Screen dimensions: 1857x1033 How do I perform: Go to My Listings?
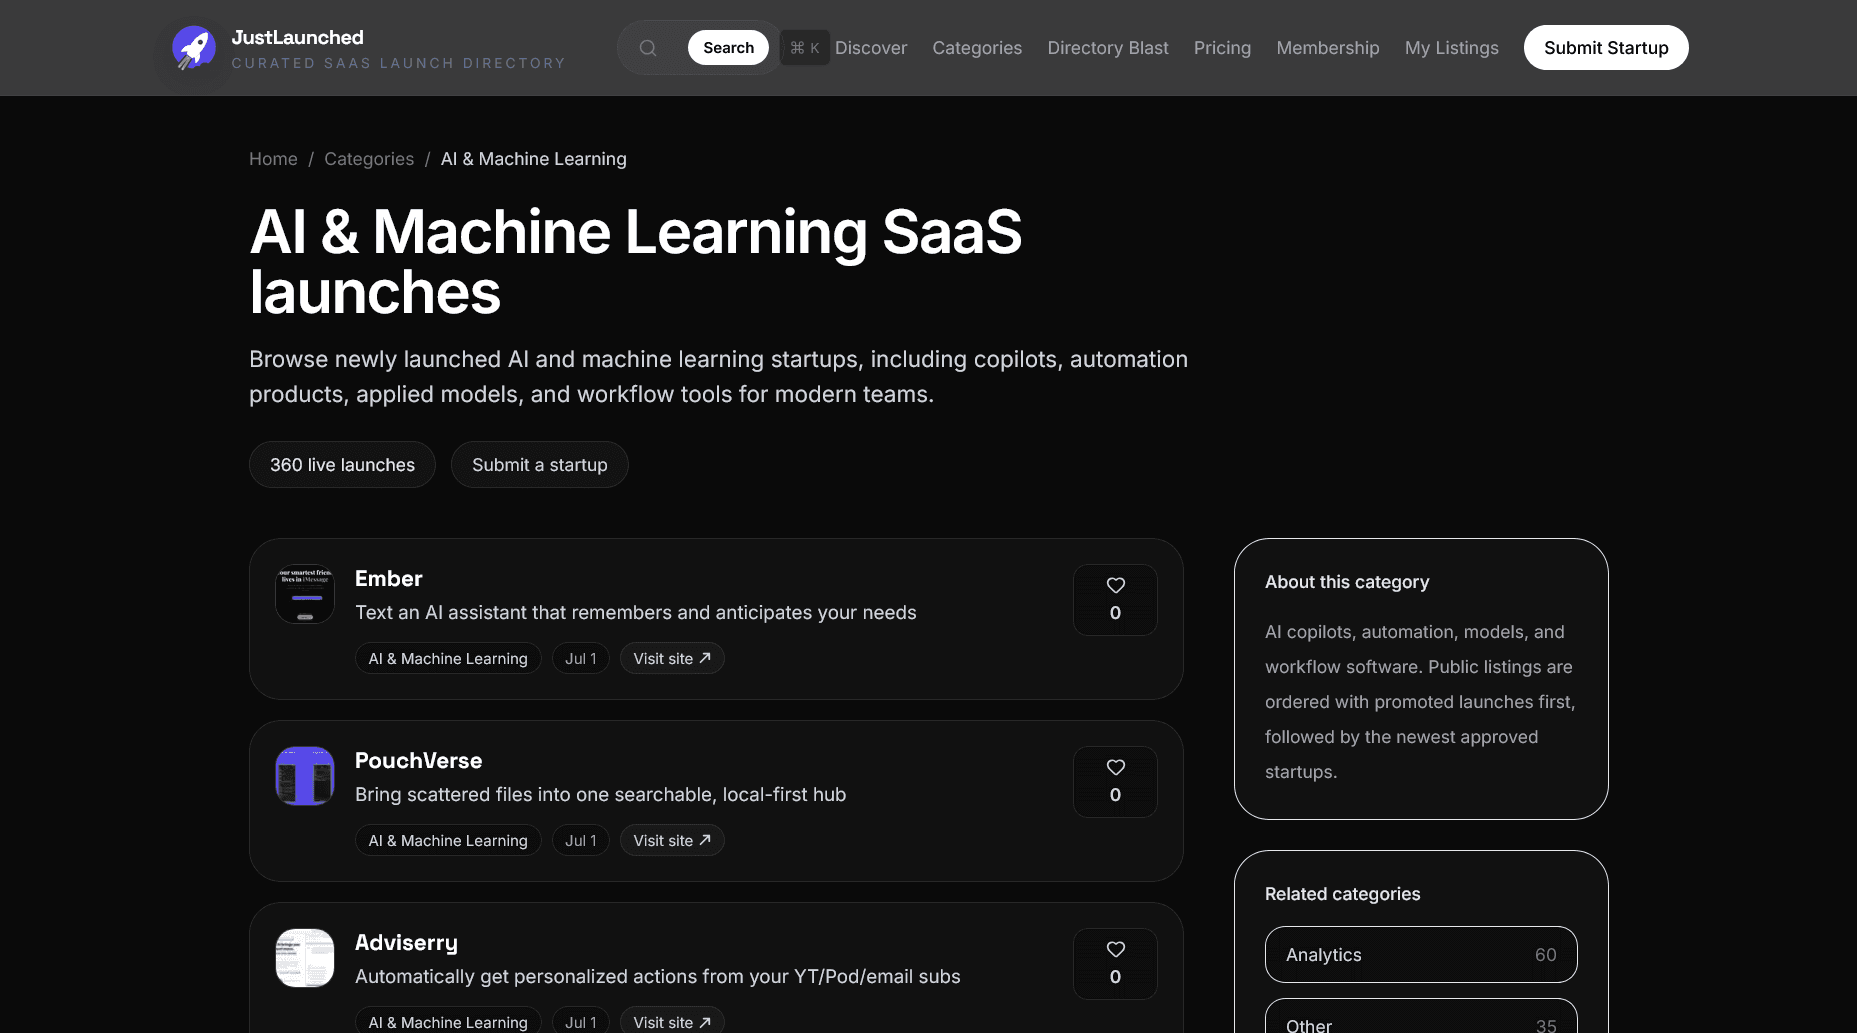[1452, 48]
